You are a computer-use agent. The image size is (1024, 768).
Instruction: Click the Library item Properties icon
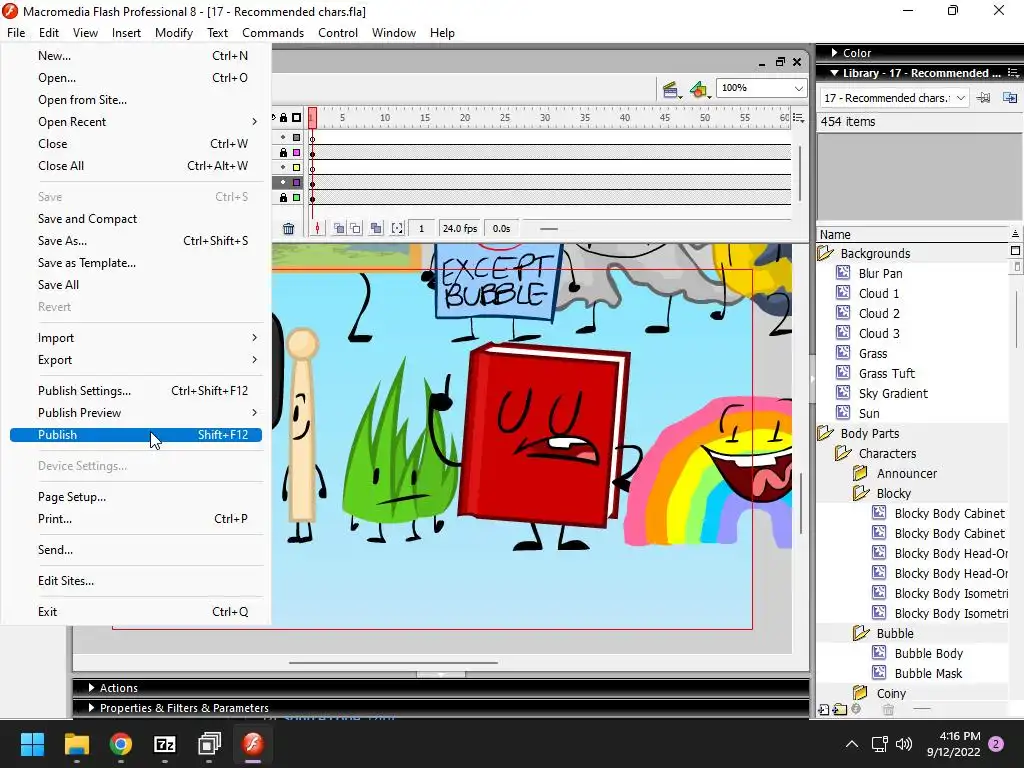coord(856,709)
